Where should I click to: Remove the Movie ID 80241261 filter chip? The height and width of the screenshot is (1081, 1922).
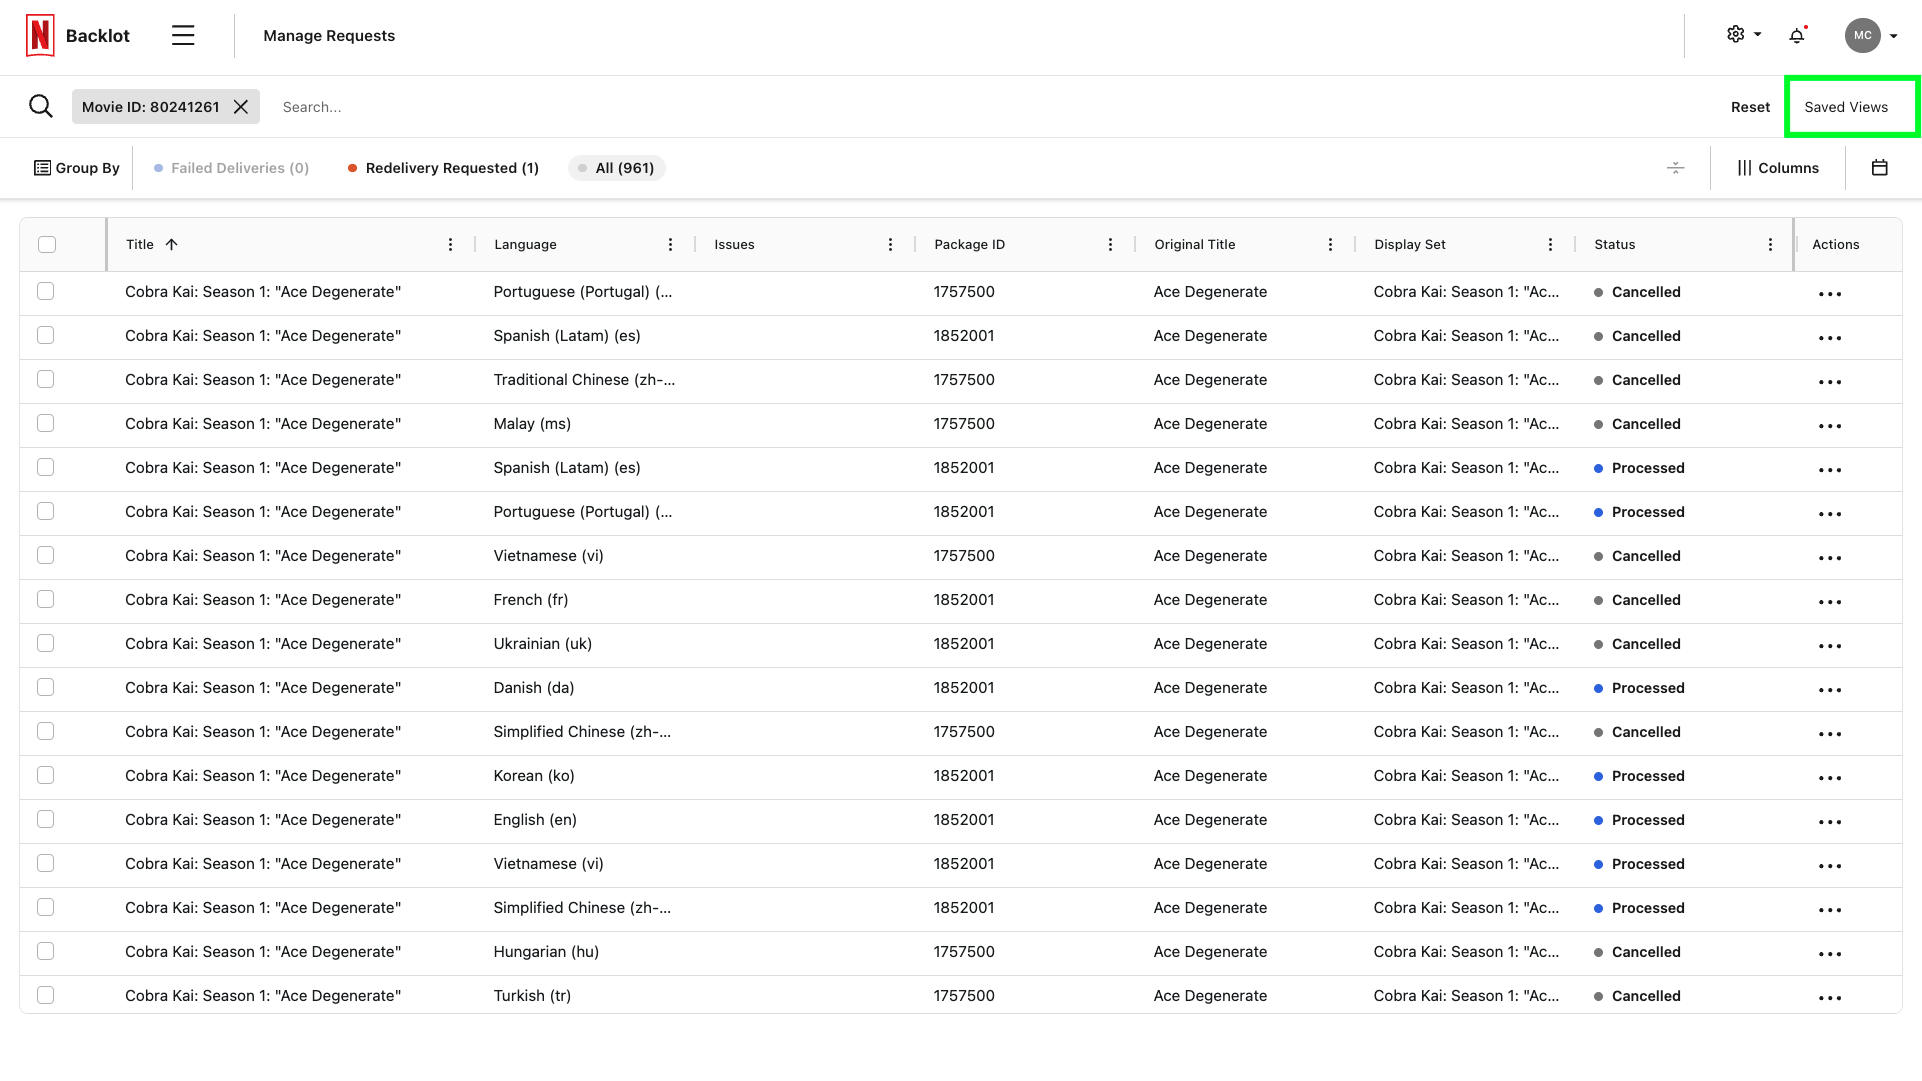(x=240, y=106)
